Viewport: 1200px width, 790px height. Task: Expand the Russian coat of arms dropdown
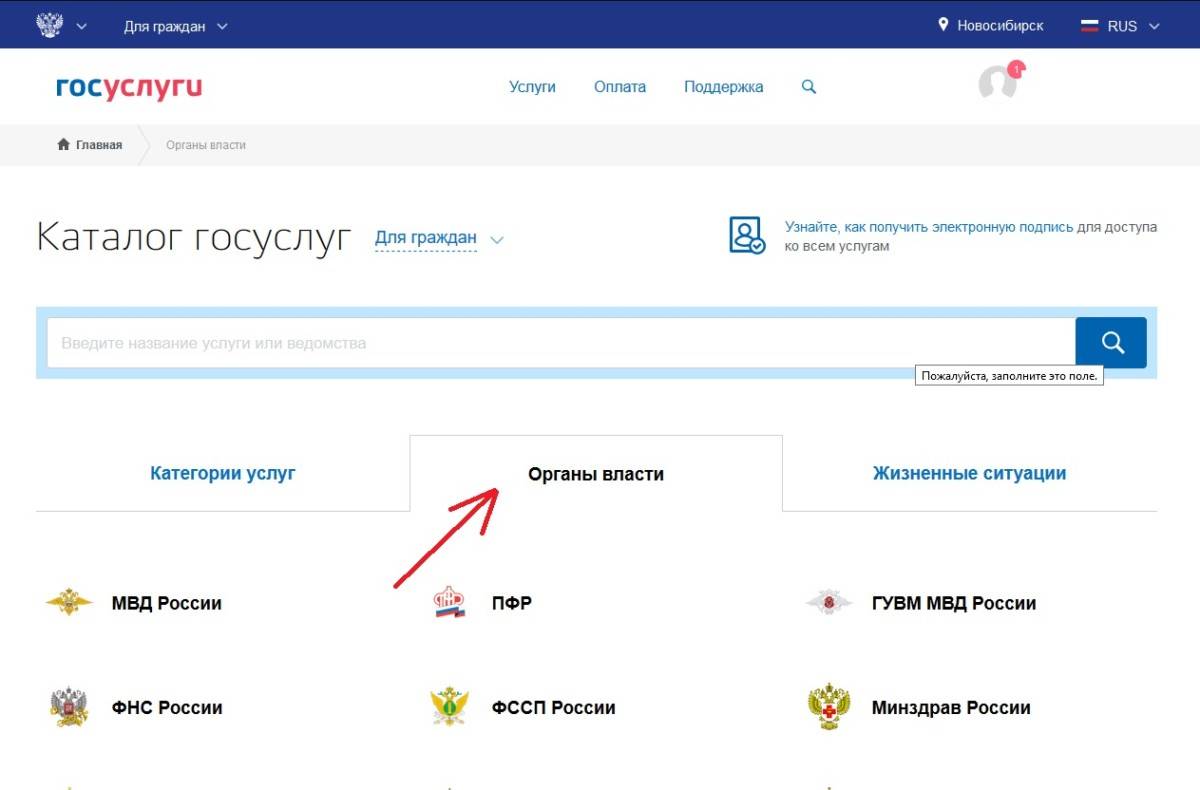tap(61, 26)
